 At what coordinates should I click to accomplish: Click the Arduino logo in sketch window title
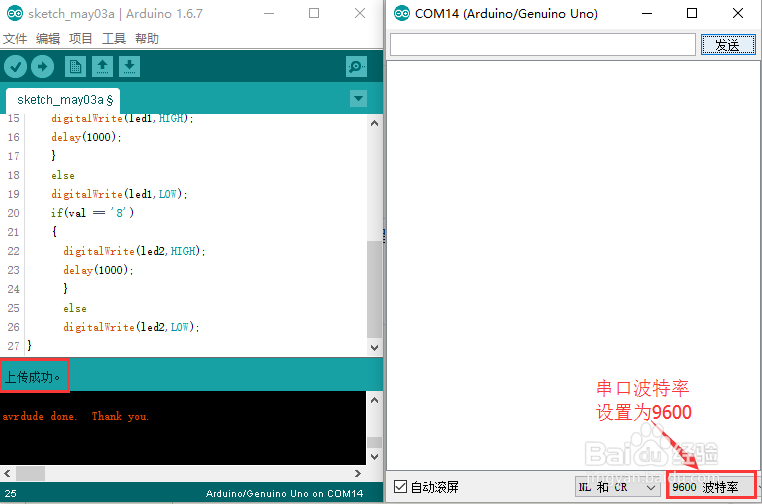tap(15, 14)
